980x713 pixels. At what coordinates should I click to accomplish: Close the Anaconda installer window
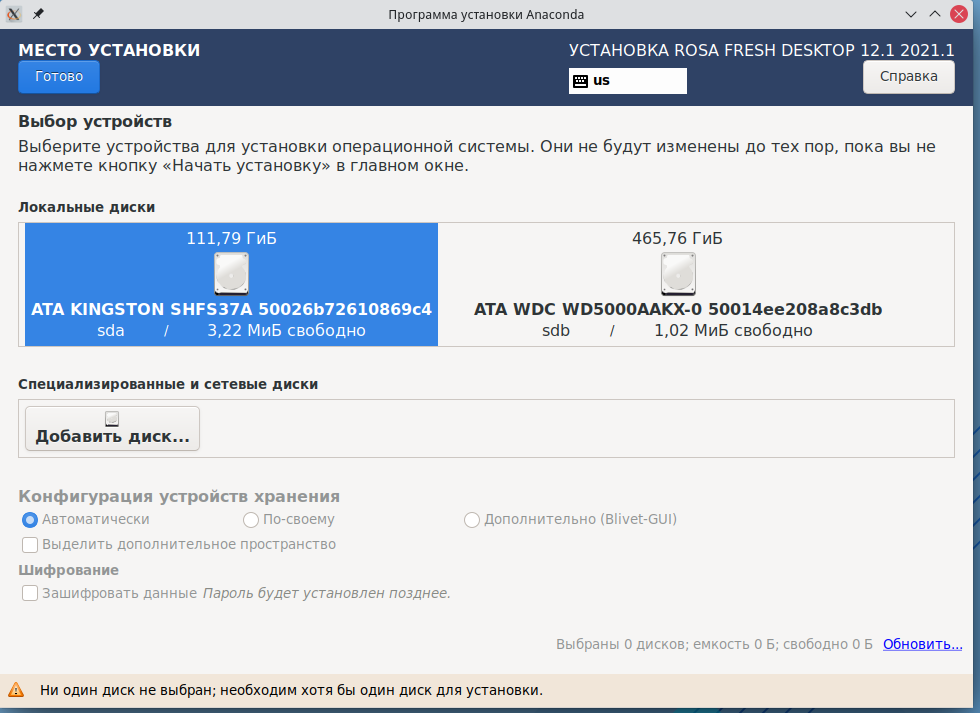[x=959, y=14]
